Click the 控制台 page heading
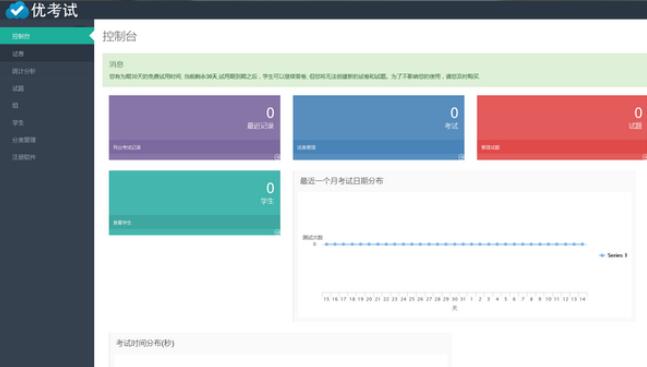The width and height of the screenshot is (647, 367). [x=120, y=36]
